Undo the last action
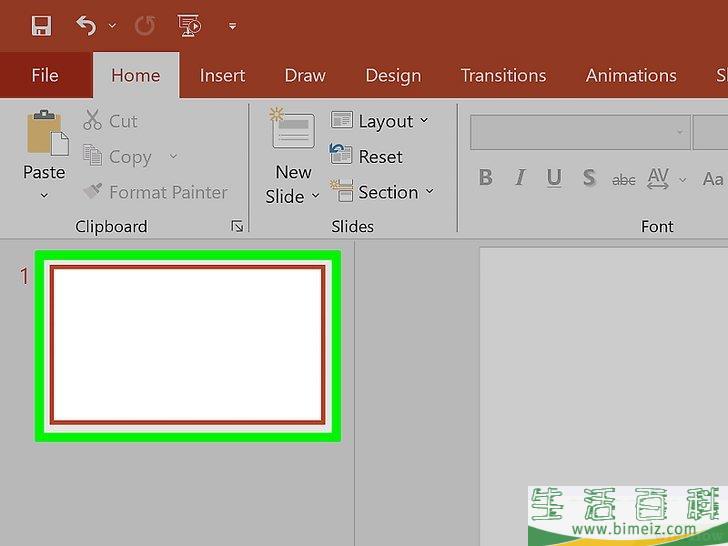Image resolution: width=728 pixels, height=546 pixels. [86, 26]
